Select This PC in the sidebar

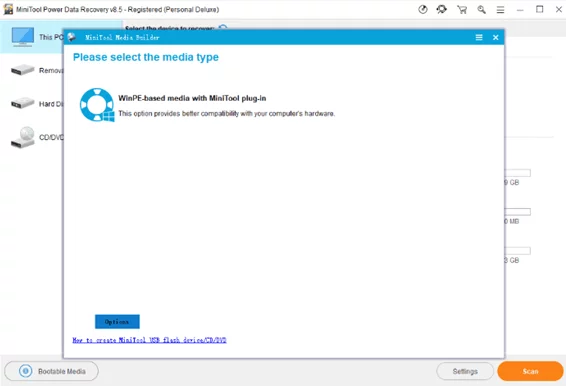[x=32, y=37]
